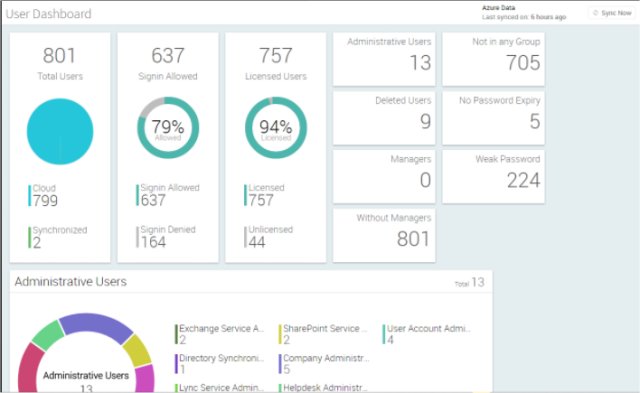Image resolution: width=640 pixels, height=393 pixels.
Task: Select the Synchronized 2 legend entry
Action: pos(58,237)
